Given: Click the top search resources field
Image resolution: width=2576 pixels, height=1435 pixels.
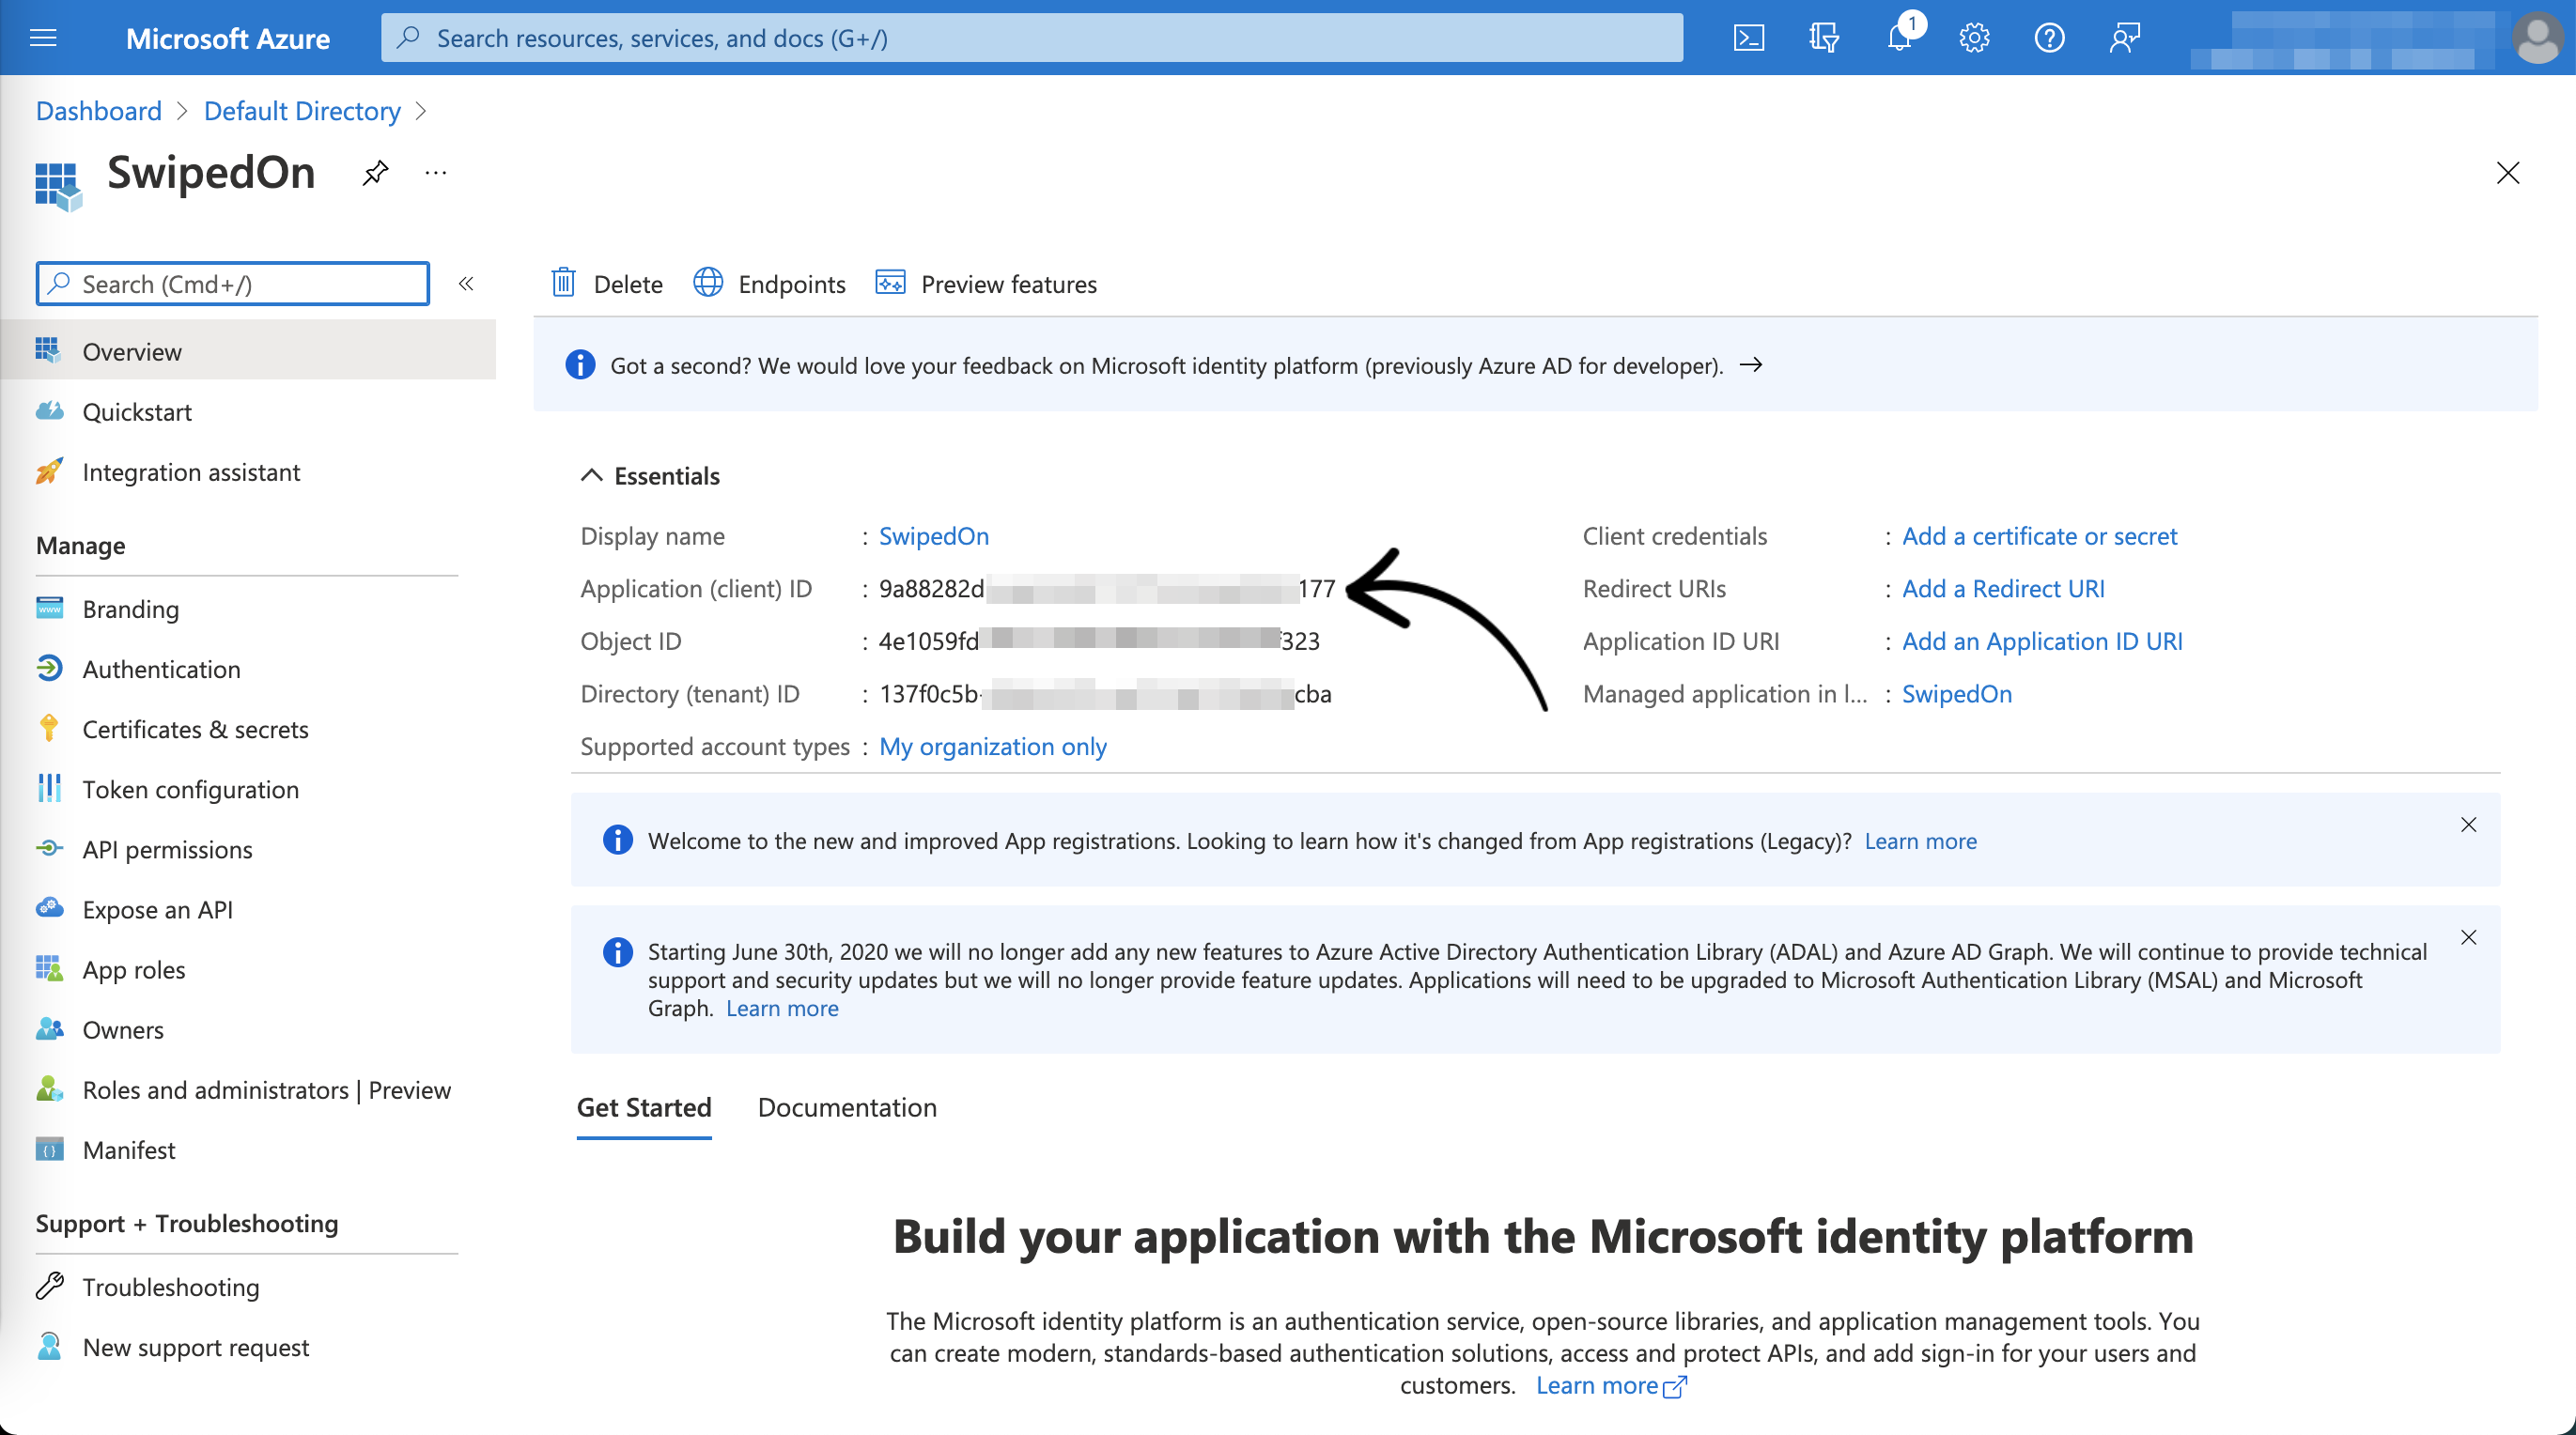Looking at the screenshot, I should [1031, 38].
